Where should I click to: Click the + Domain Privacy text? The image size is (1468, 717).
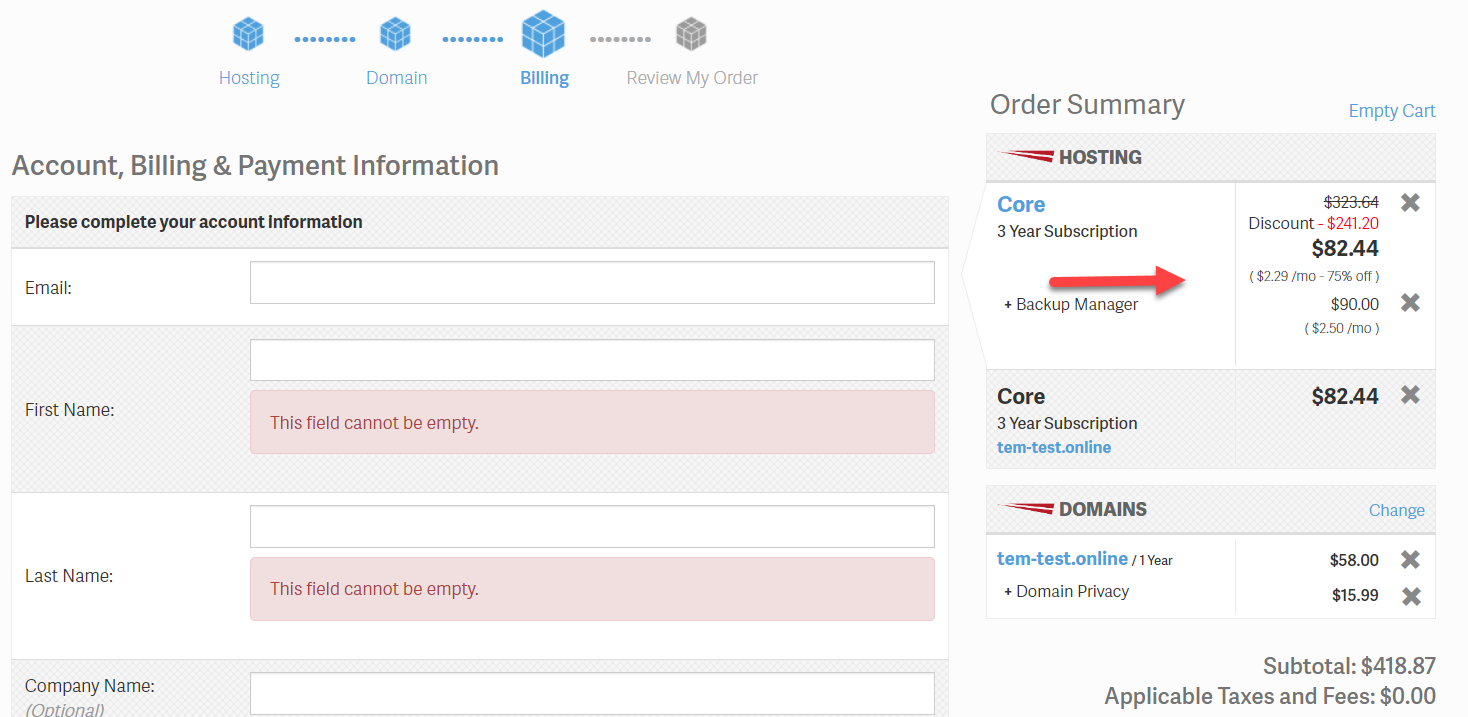(1066, 591)
